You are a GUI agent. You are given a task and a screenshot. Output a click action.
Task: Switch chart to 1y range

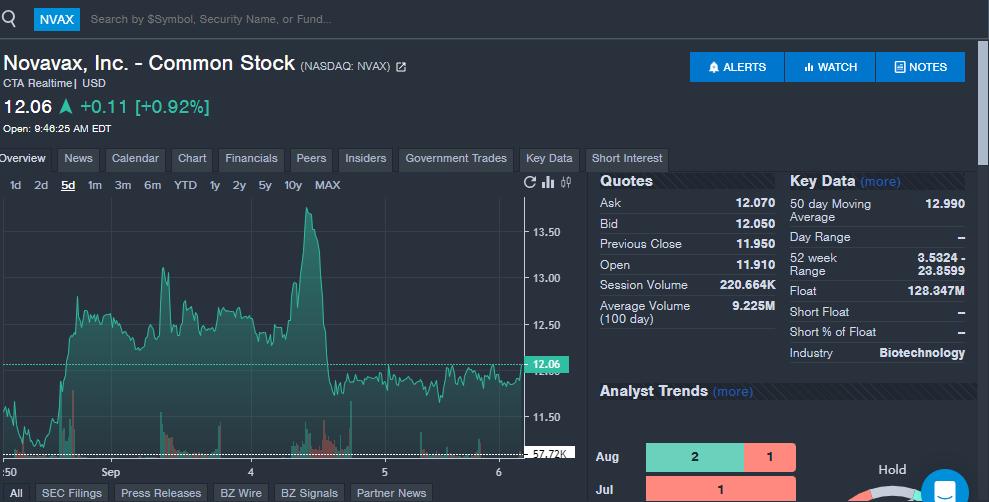215,185
